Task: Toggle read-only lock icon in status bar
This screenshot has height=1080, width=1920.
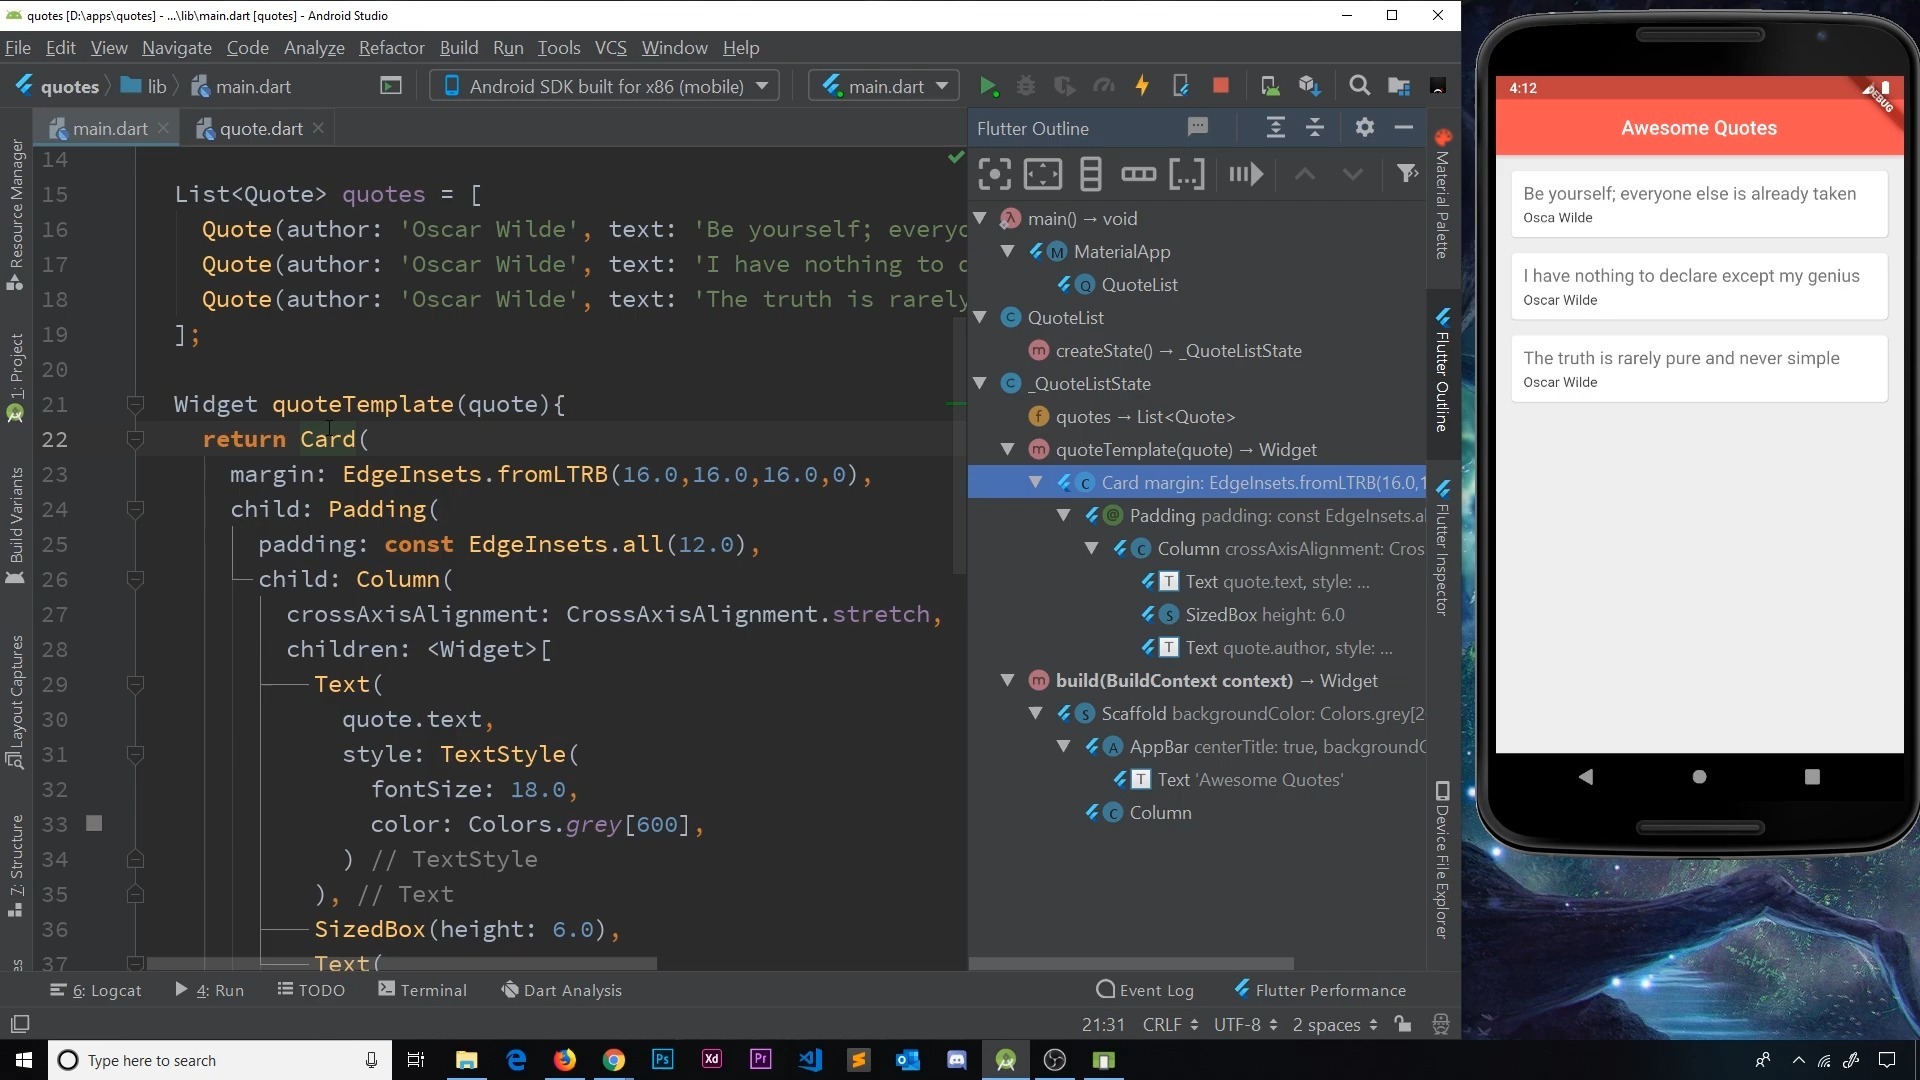Action: click(1403, 1024)
